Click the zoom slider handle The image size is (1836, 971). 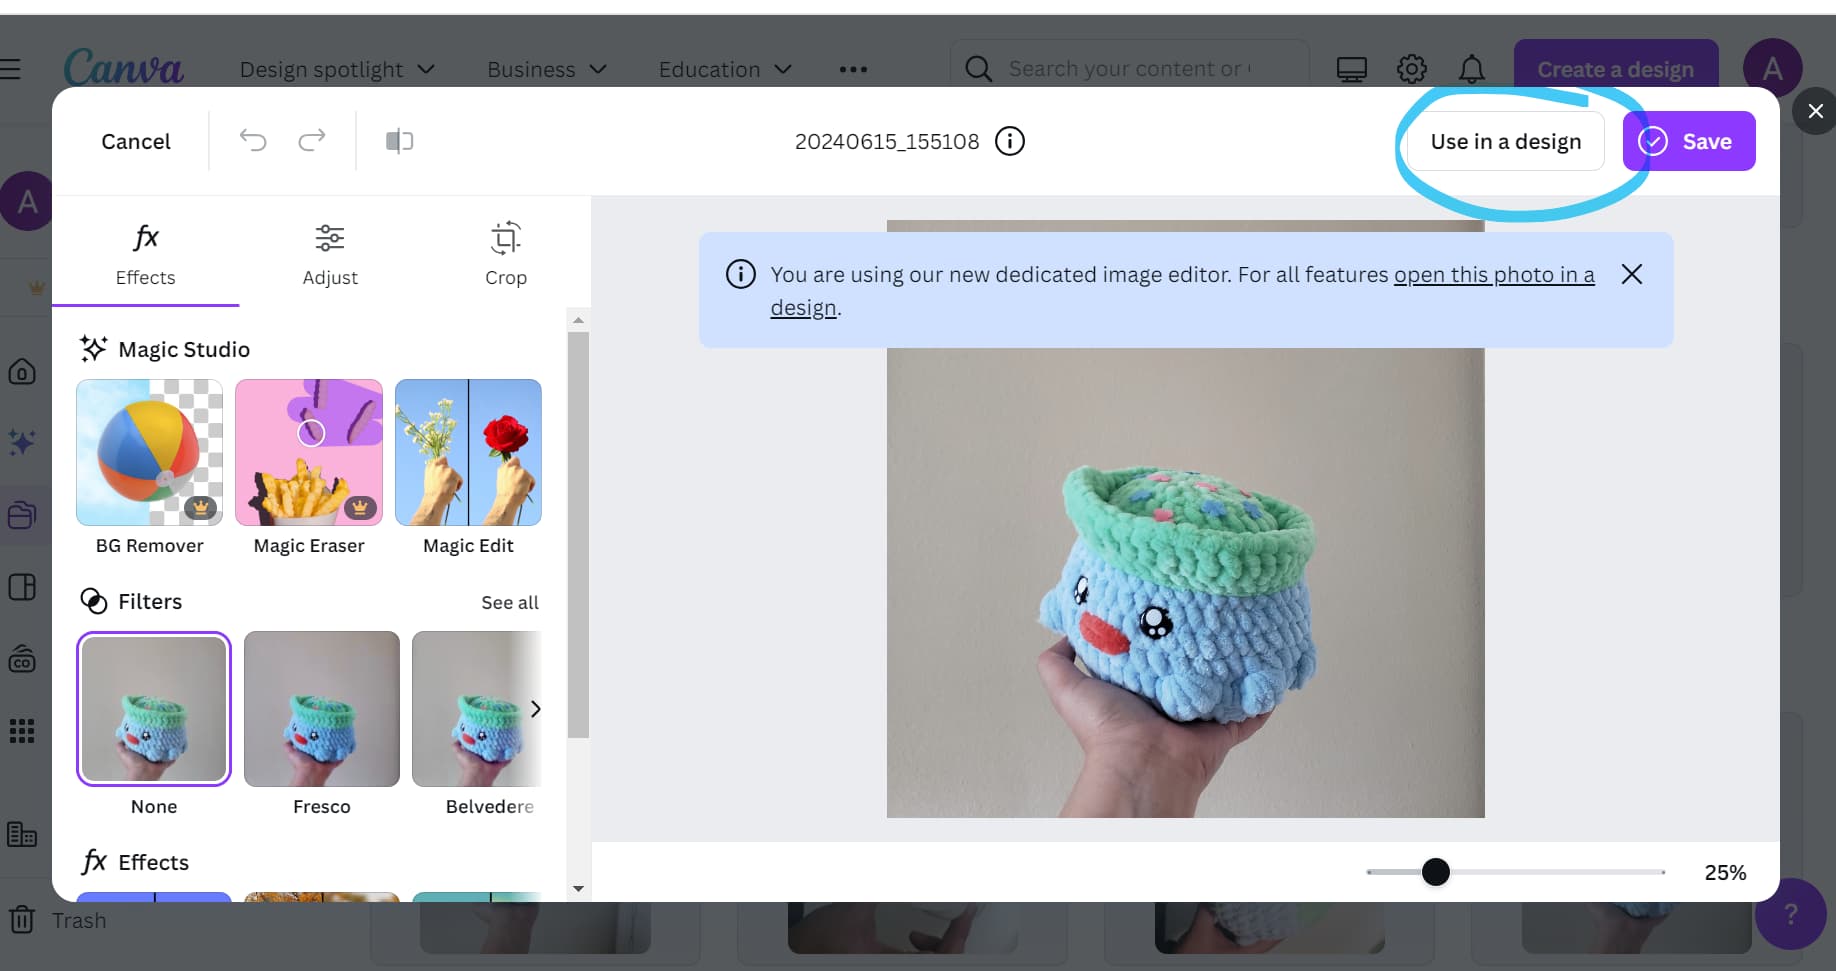pos(1435,872)
